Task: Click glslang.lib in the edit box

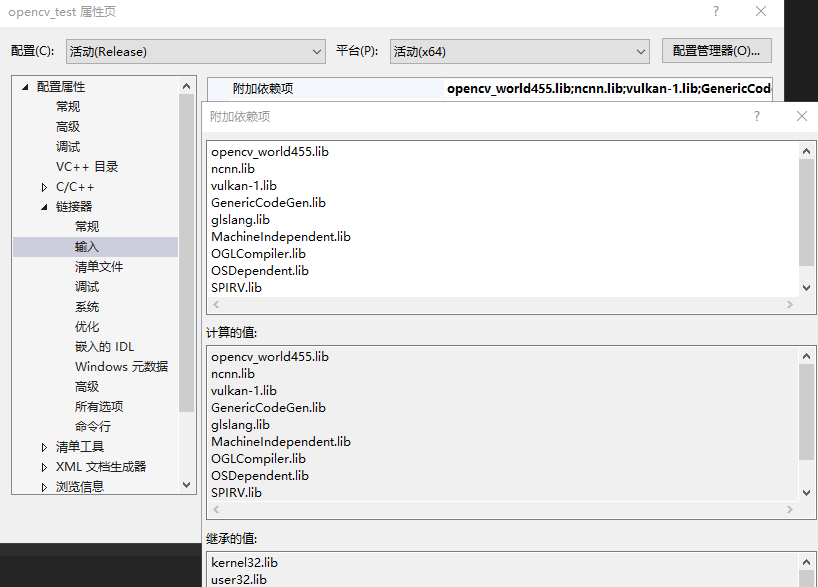Action: click(x=240, y=220)
